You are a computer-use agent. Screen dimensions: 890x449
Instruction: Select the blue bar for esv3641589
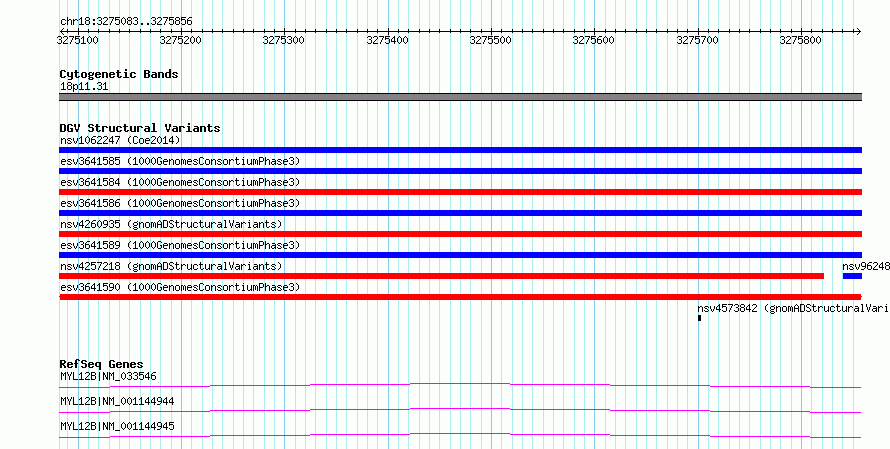click(x=460, y=255)
